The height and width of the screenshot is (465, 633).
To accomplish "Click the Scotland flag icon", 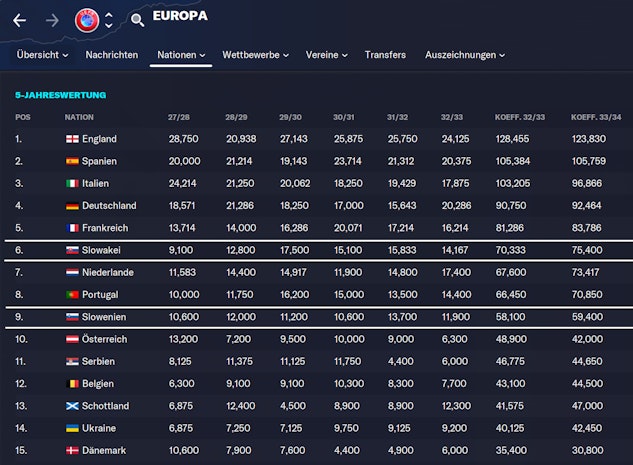I will tap(72, 406).
